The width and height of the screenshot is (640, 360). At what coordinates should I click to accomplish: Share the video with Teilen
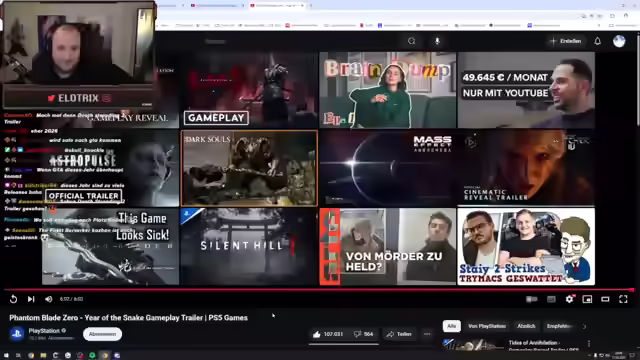(x=399, y=334)
